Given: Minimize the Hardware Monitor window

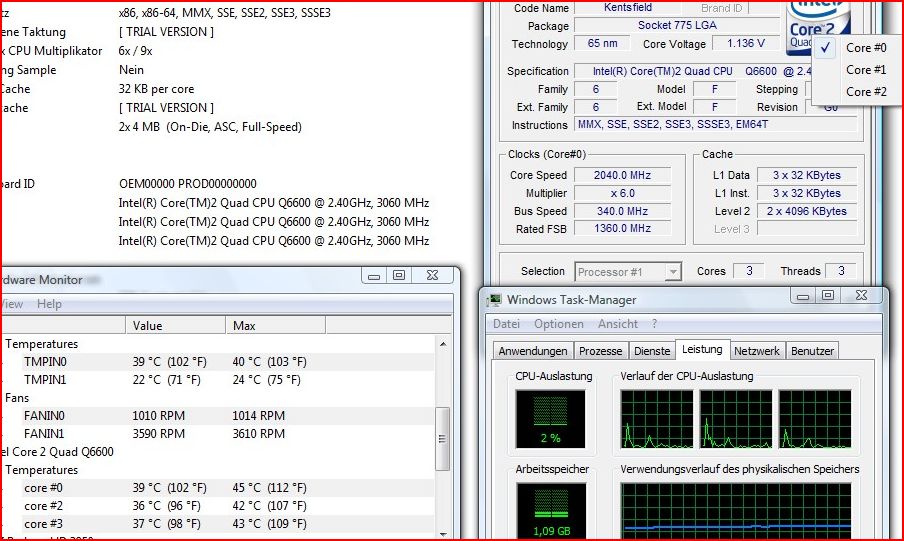Looking at the screenshot, I should tap(374, 276).
